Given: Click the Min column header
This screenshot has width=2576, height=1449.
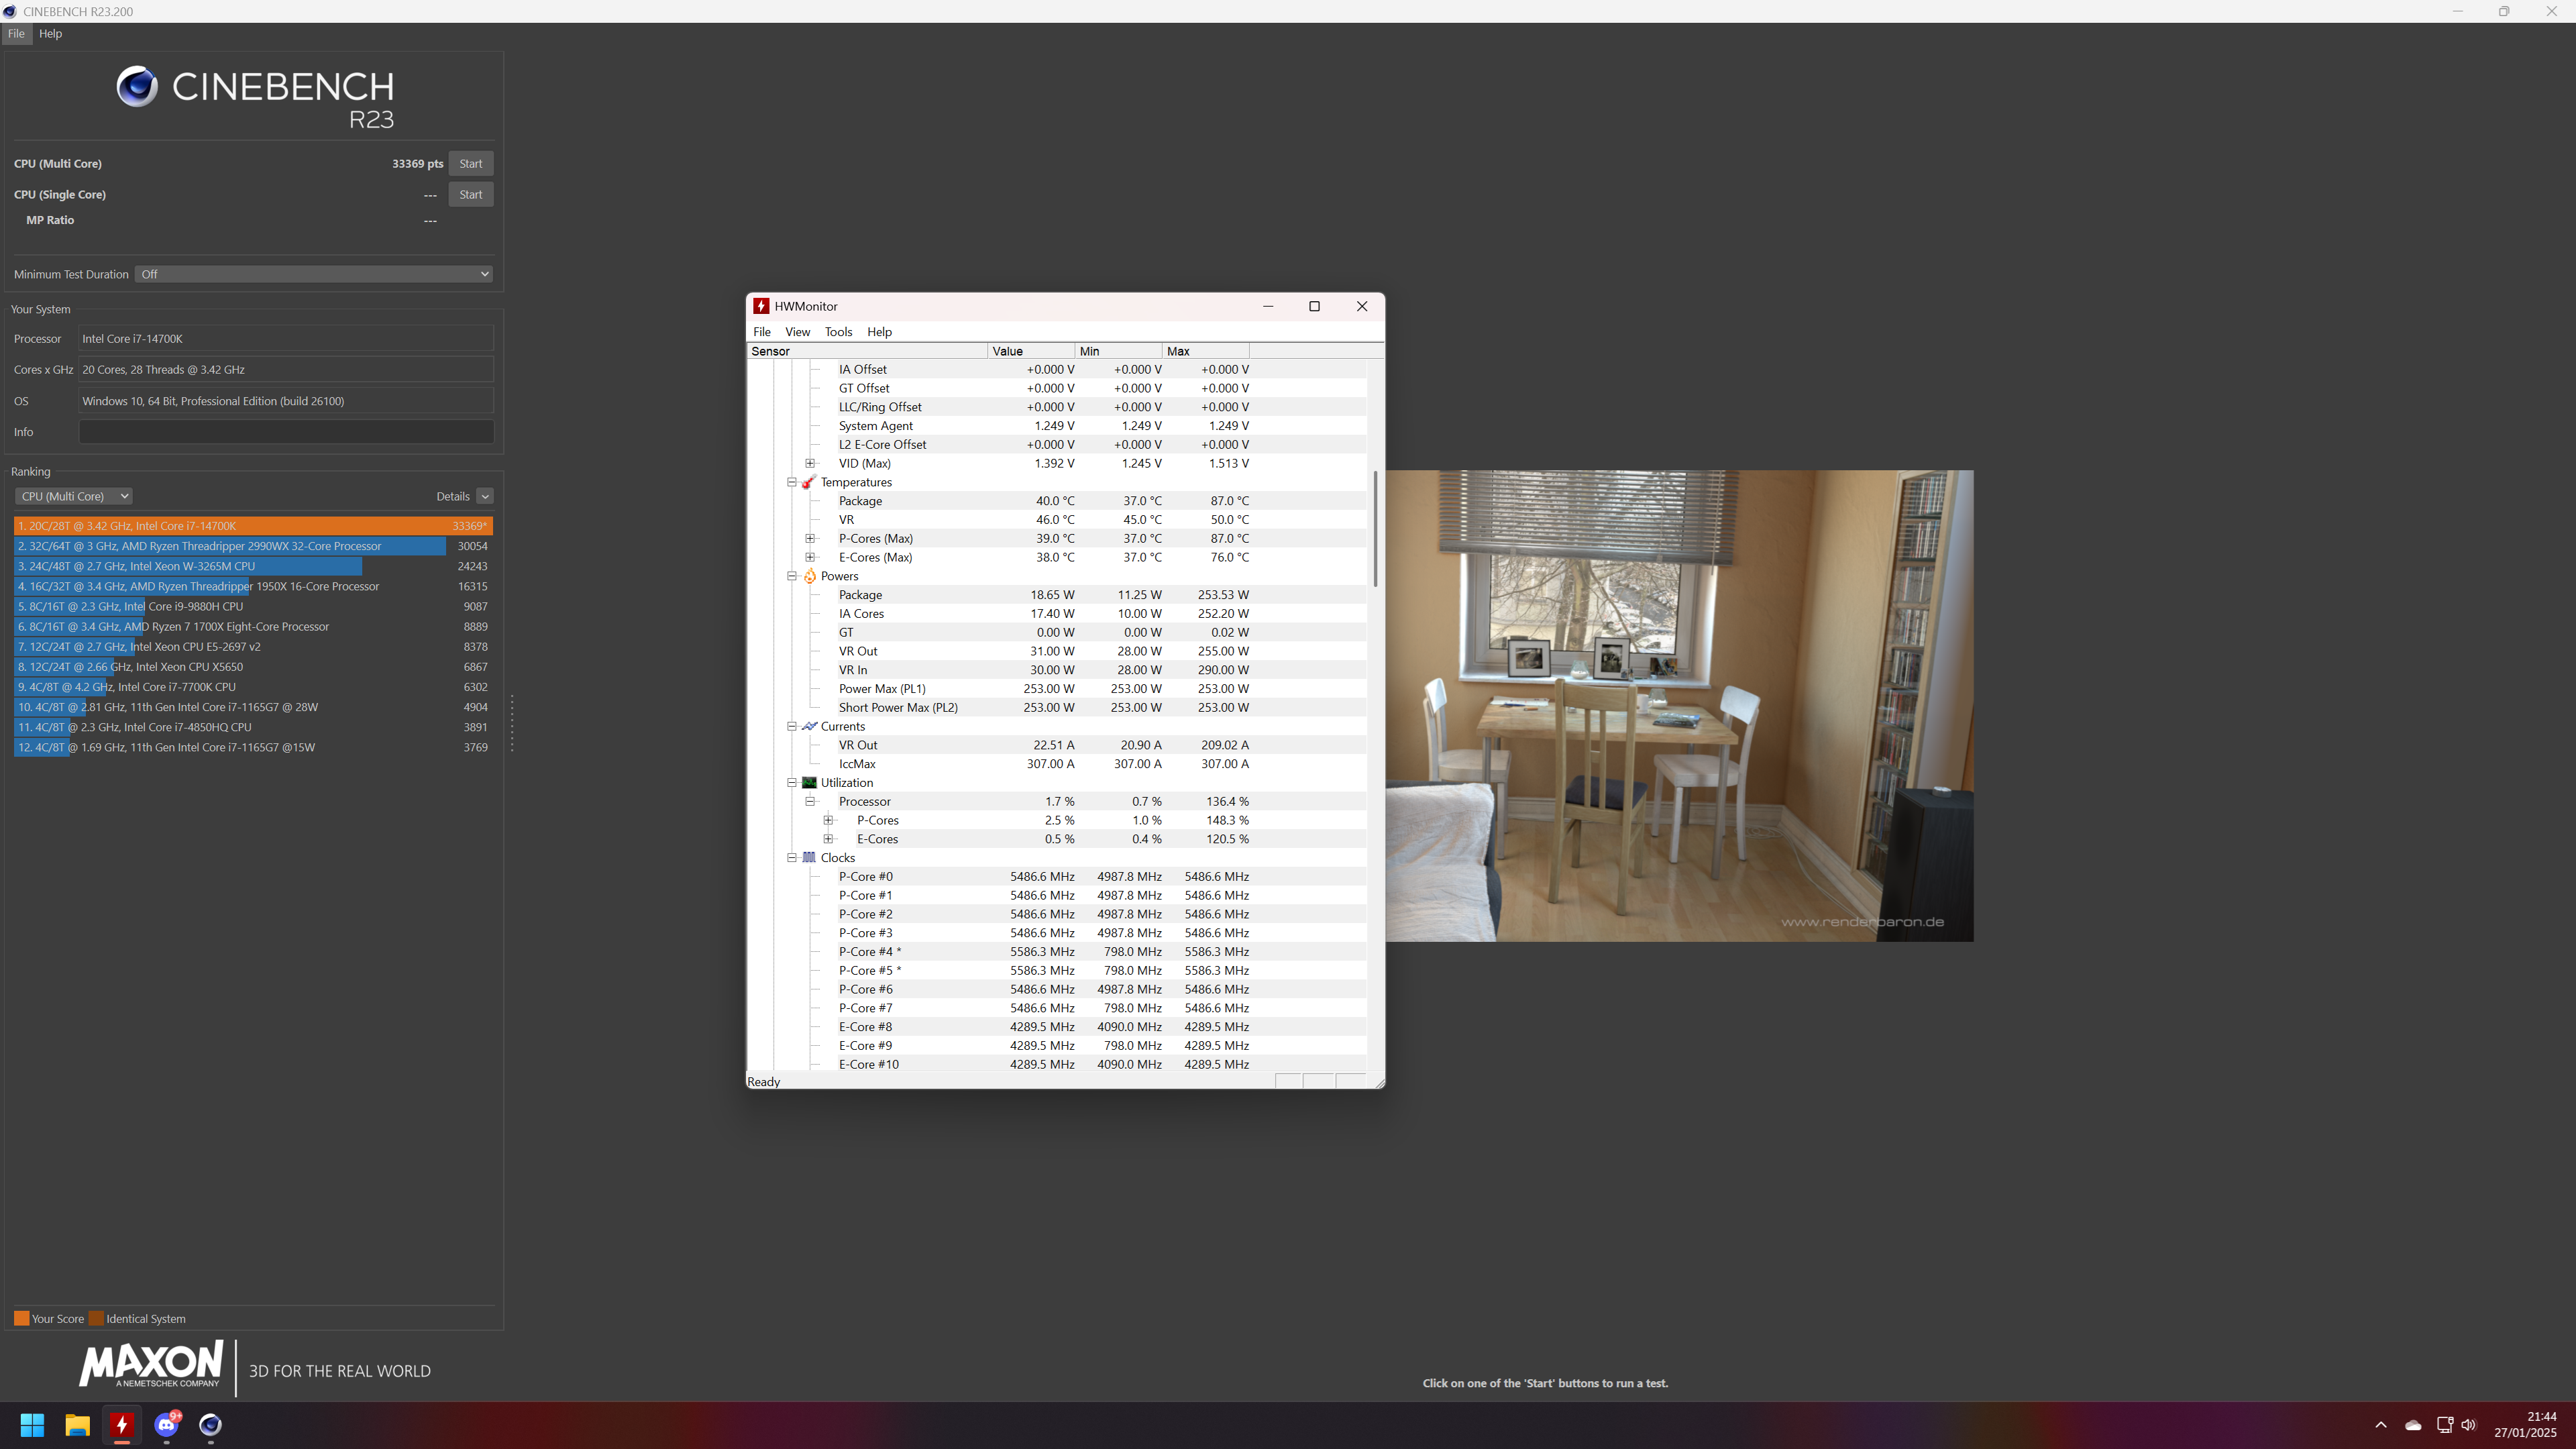Looking at the screenshot, I should (x=1118, y=351).
